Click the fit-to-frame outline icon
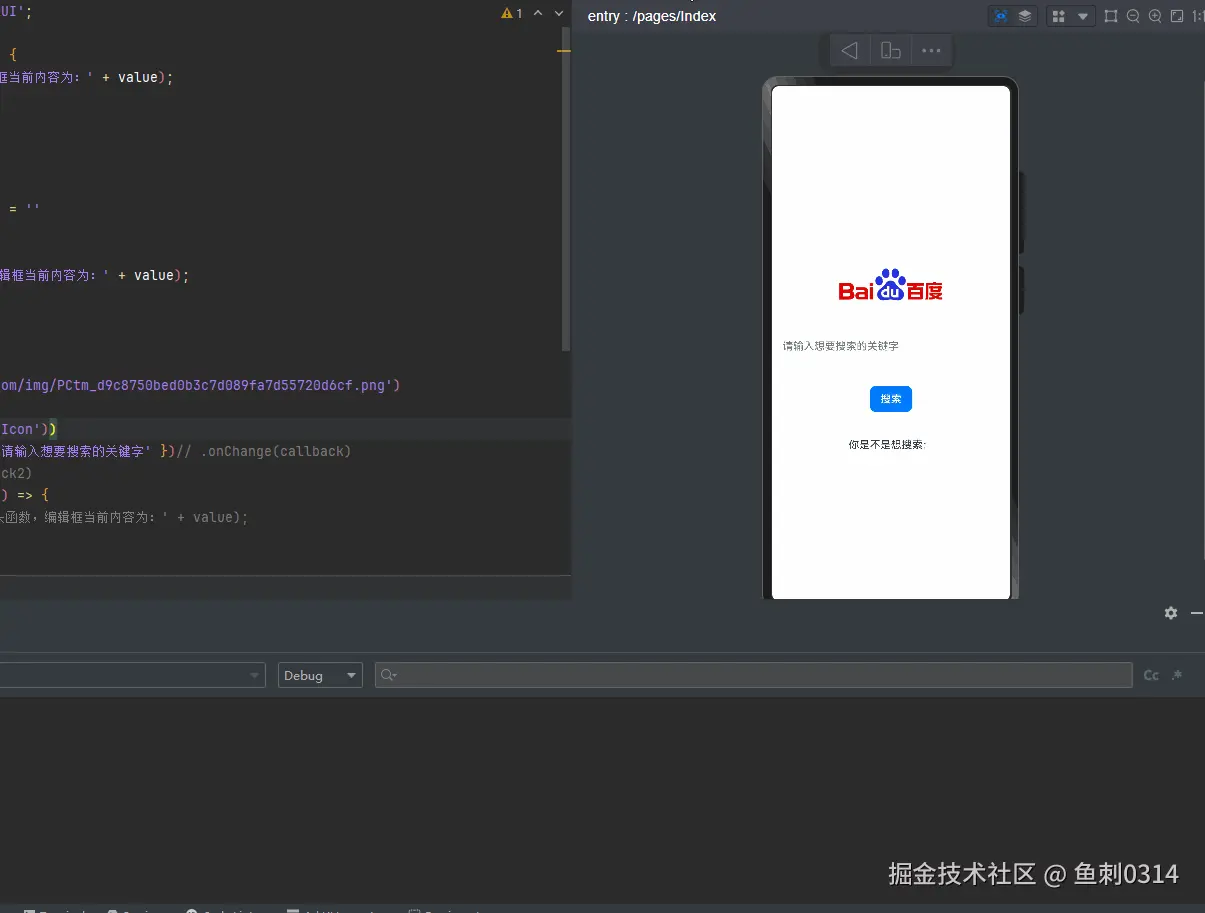Screen dimensions: 1205x913 tap(1111, 16)
